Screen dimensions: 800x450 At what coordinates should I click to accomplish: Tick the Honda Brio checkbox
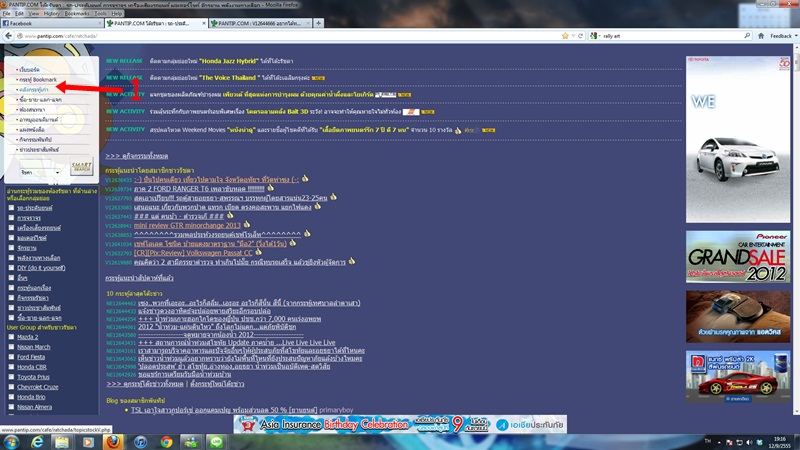point(11,397)
